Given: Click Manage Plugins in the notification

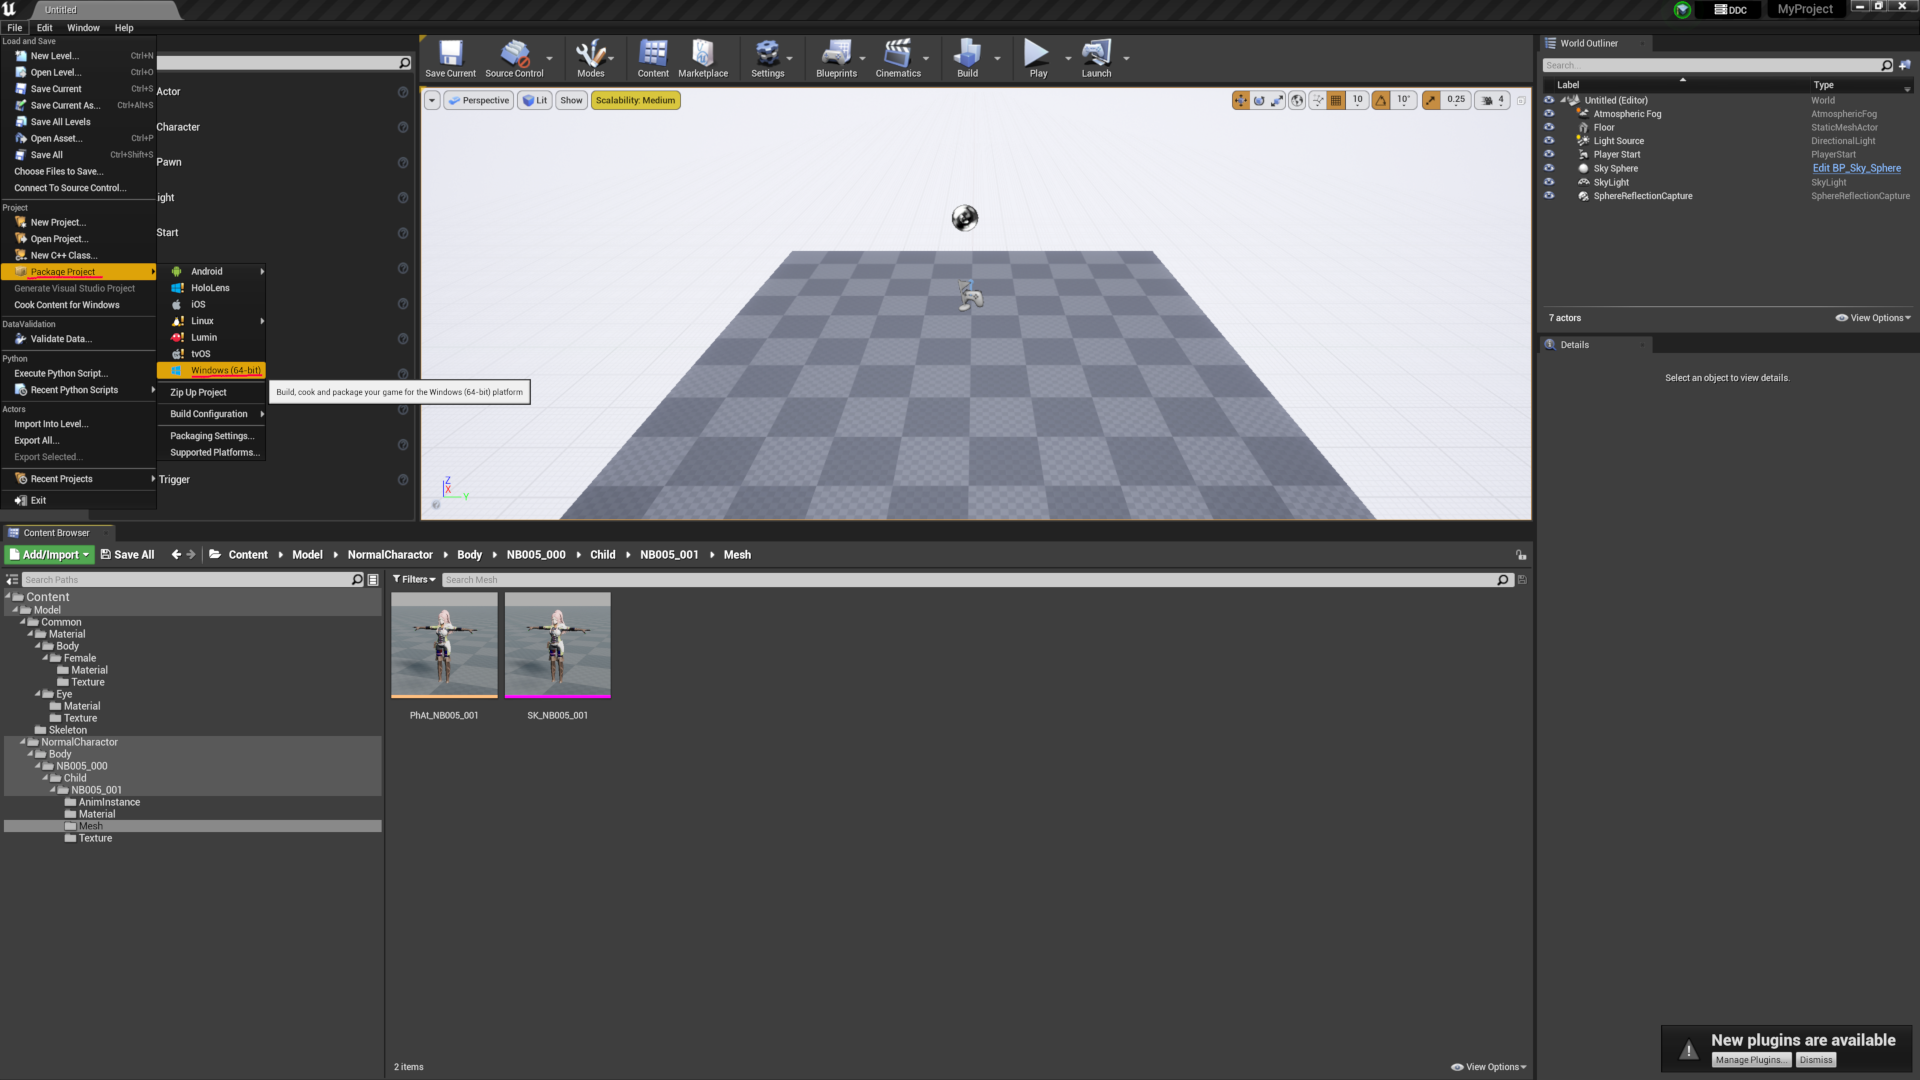Looking at the screenshot, I should click(1751, 1060).
